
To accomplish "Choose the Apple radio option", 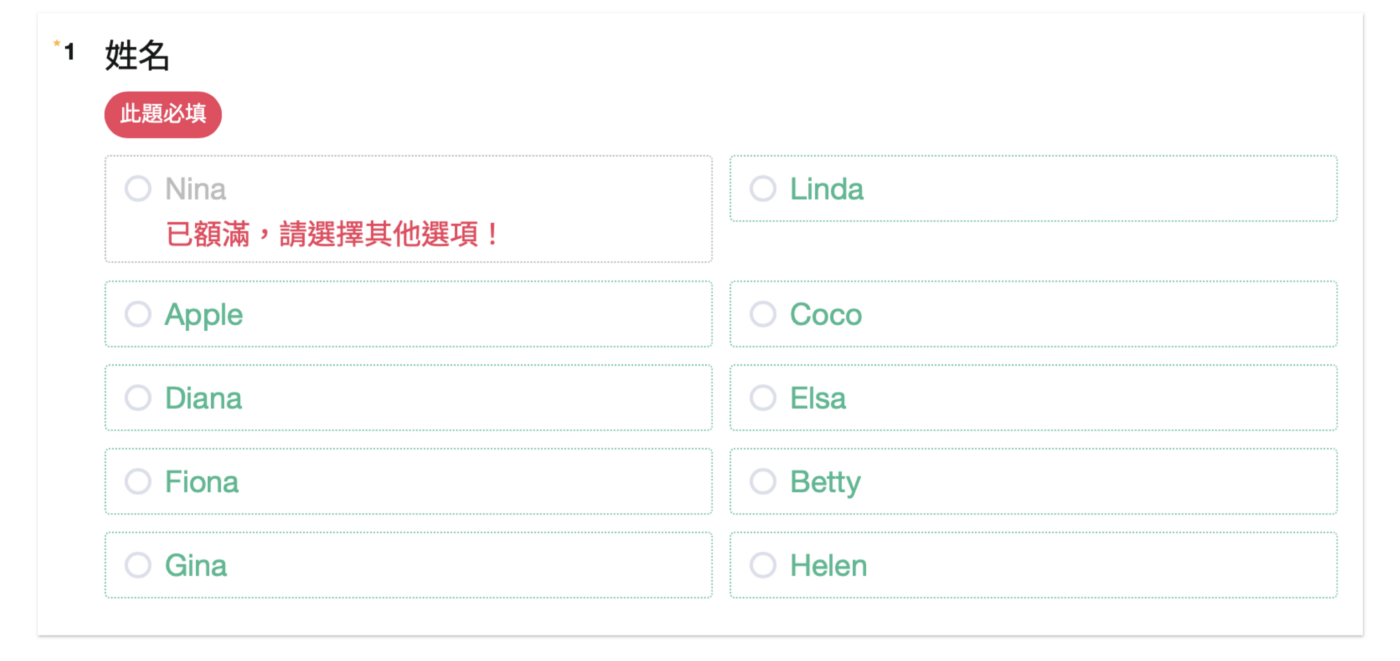I will (138, 315).
